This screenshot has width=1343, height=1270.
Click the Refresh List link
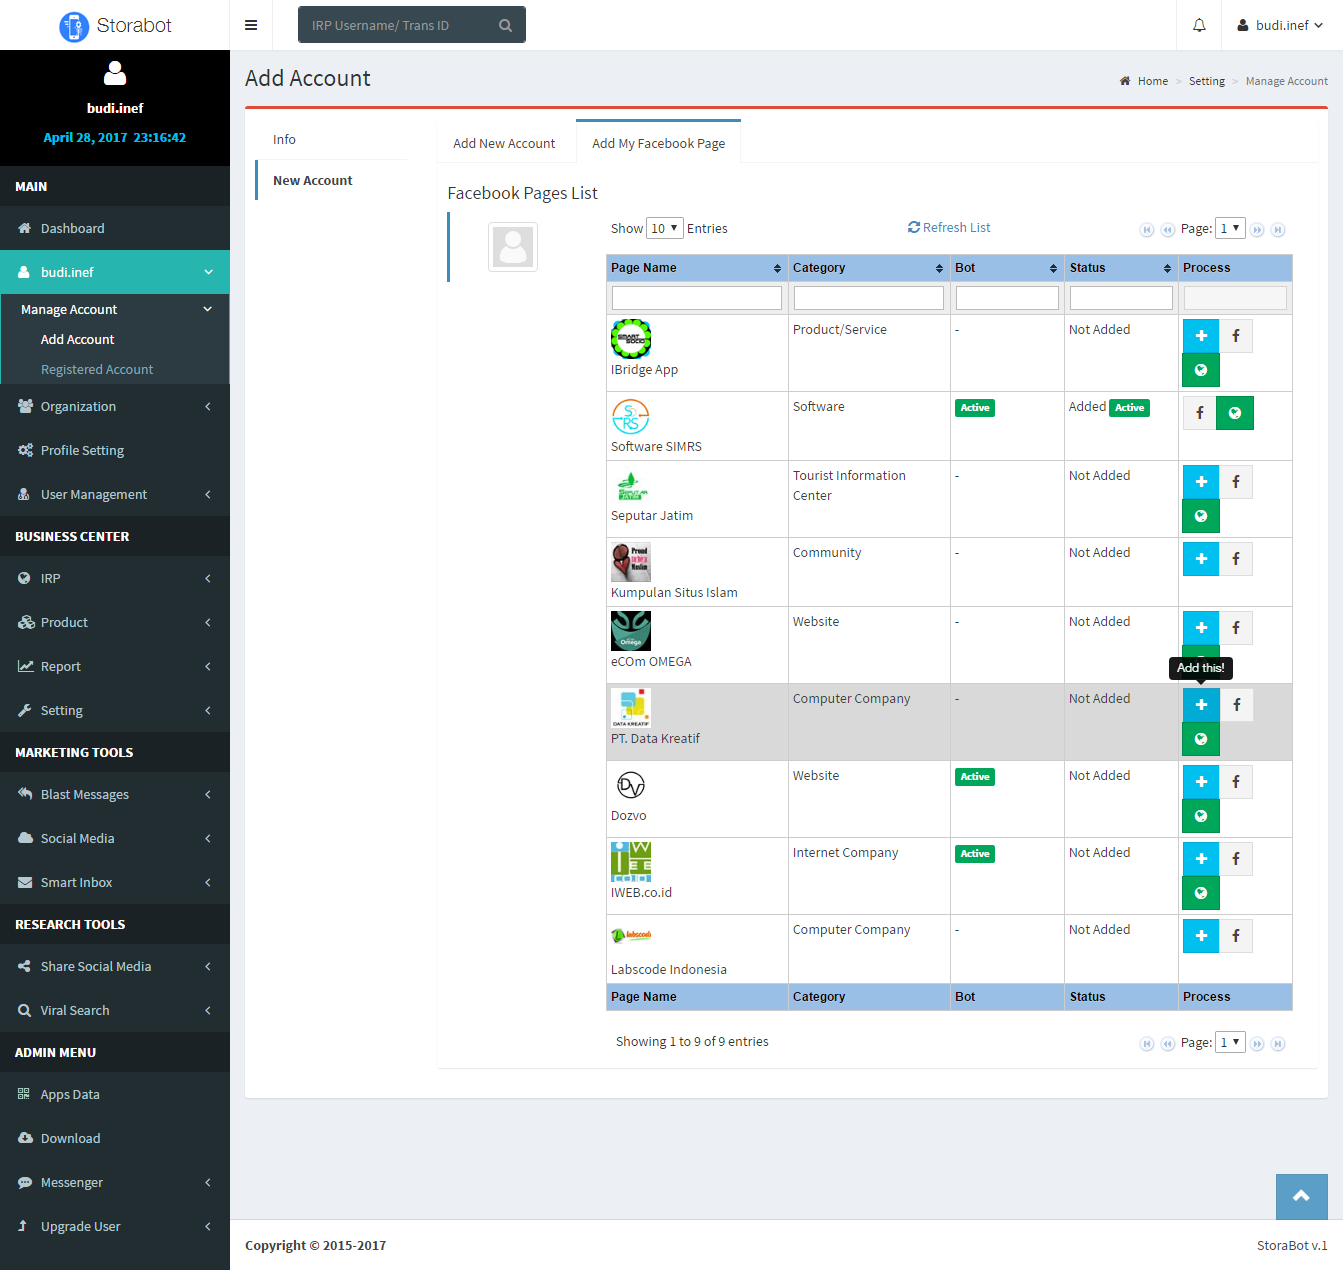tap(949, 228)
